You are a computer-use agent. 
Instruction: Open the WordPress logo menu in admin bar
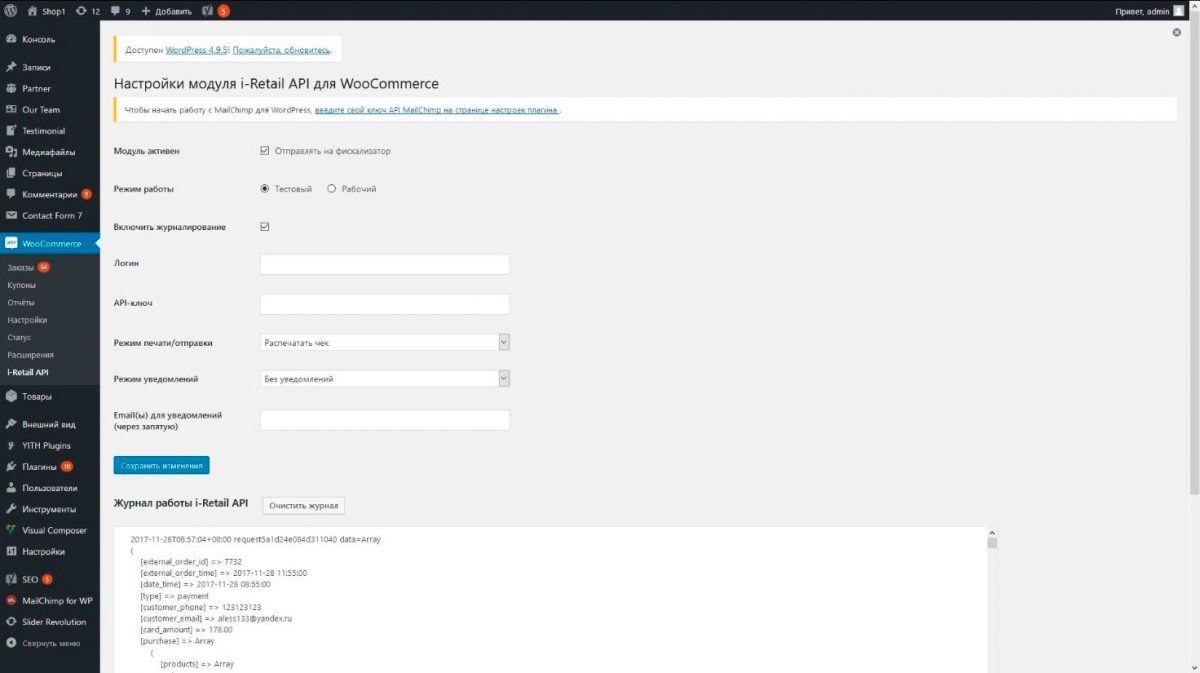click(10, 11)
